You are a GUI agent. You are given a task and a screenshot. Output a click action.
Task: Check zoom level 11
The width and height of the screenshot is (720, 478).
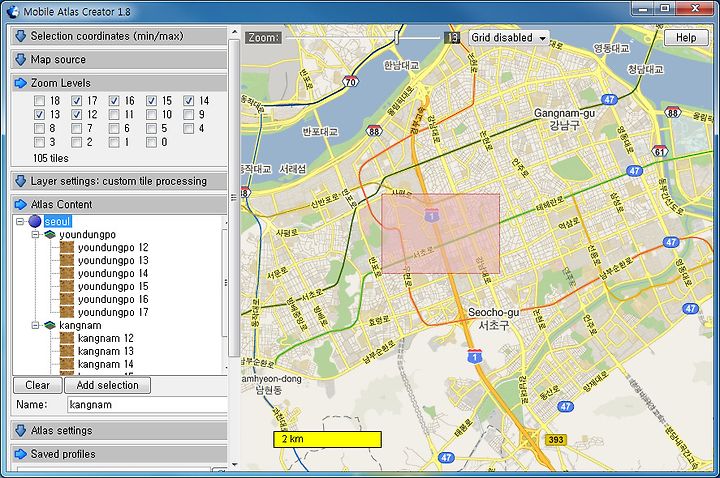(x=114, y=114)
